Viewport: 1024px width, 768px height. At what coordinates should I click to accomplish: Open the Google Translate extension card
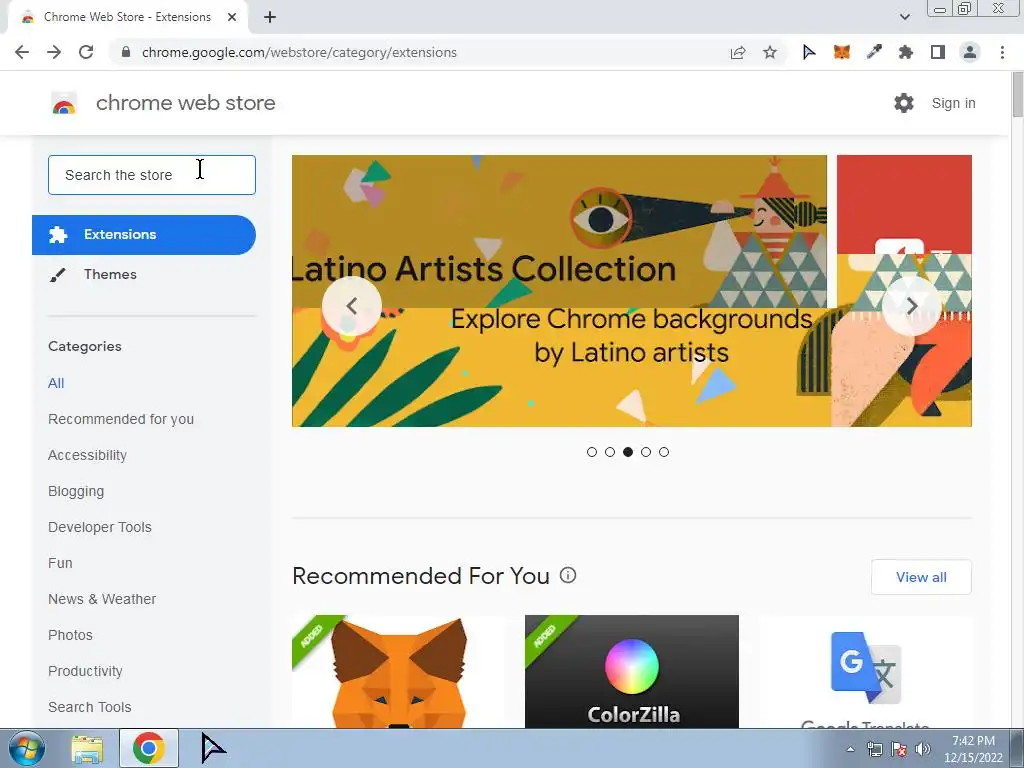point(865,671)
